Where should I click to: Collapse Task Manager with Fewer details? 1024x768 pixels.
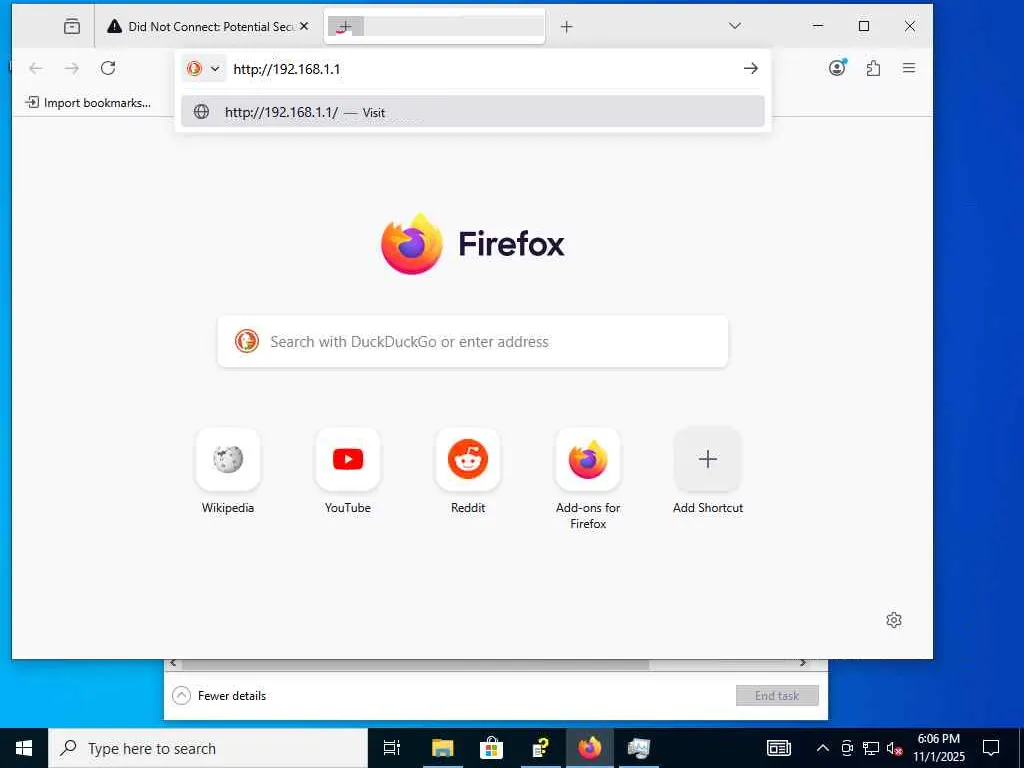point(219,696)
